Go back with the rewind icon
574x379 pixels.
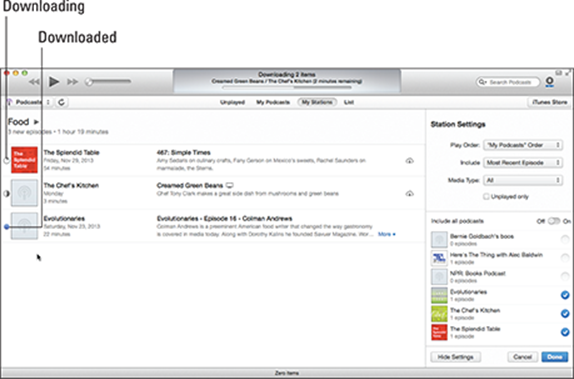[34, 82]
